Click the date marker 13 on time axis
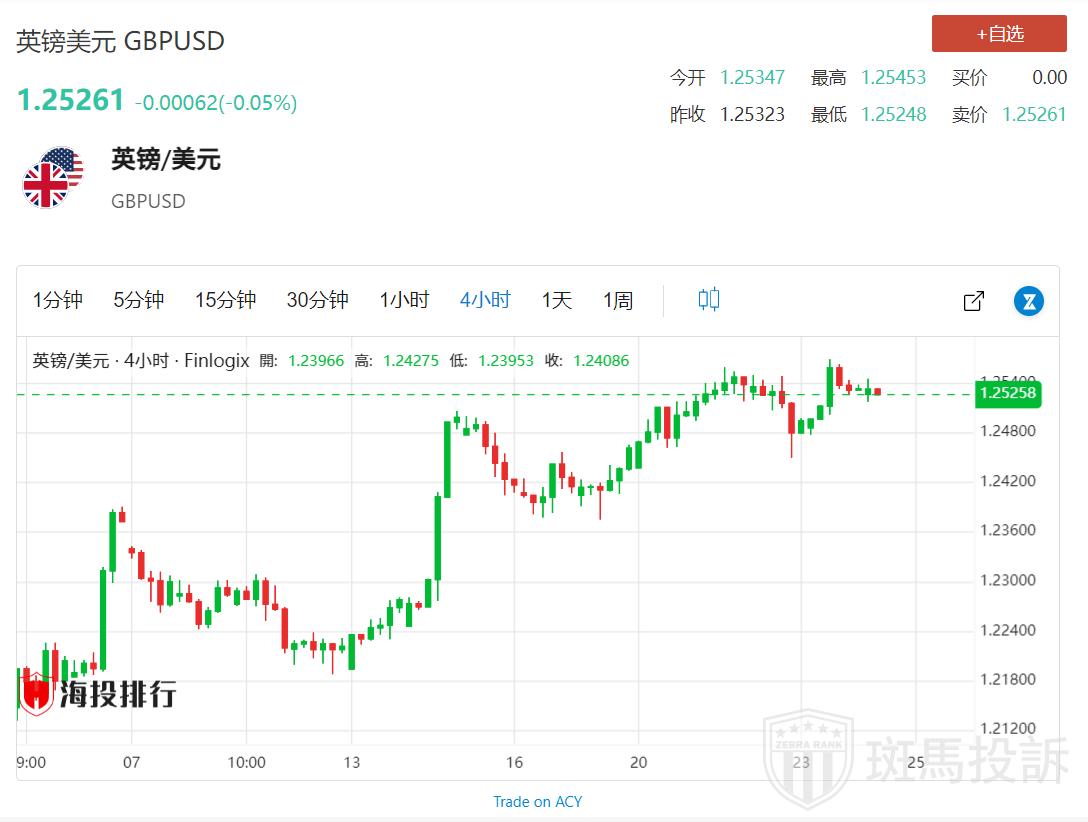The image size is (1088, 822). point(351,762)
